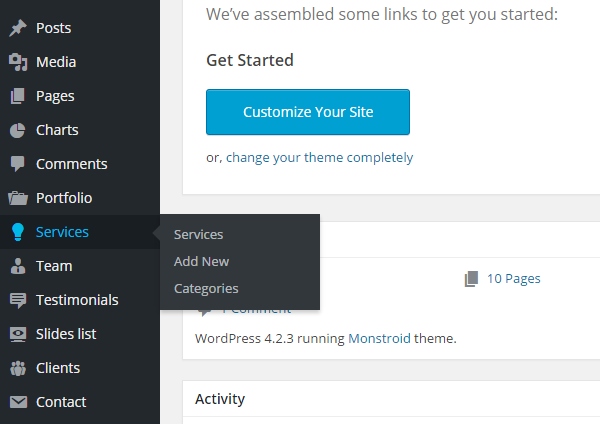Click the Services lightbulb icon
Viewport: 600px width, 424px height.
coord(18,232)
